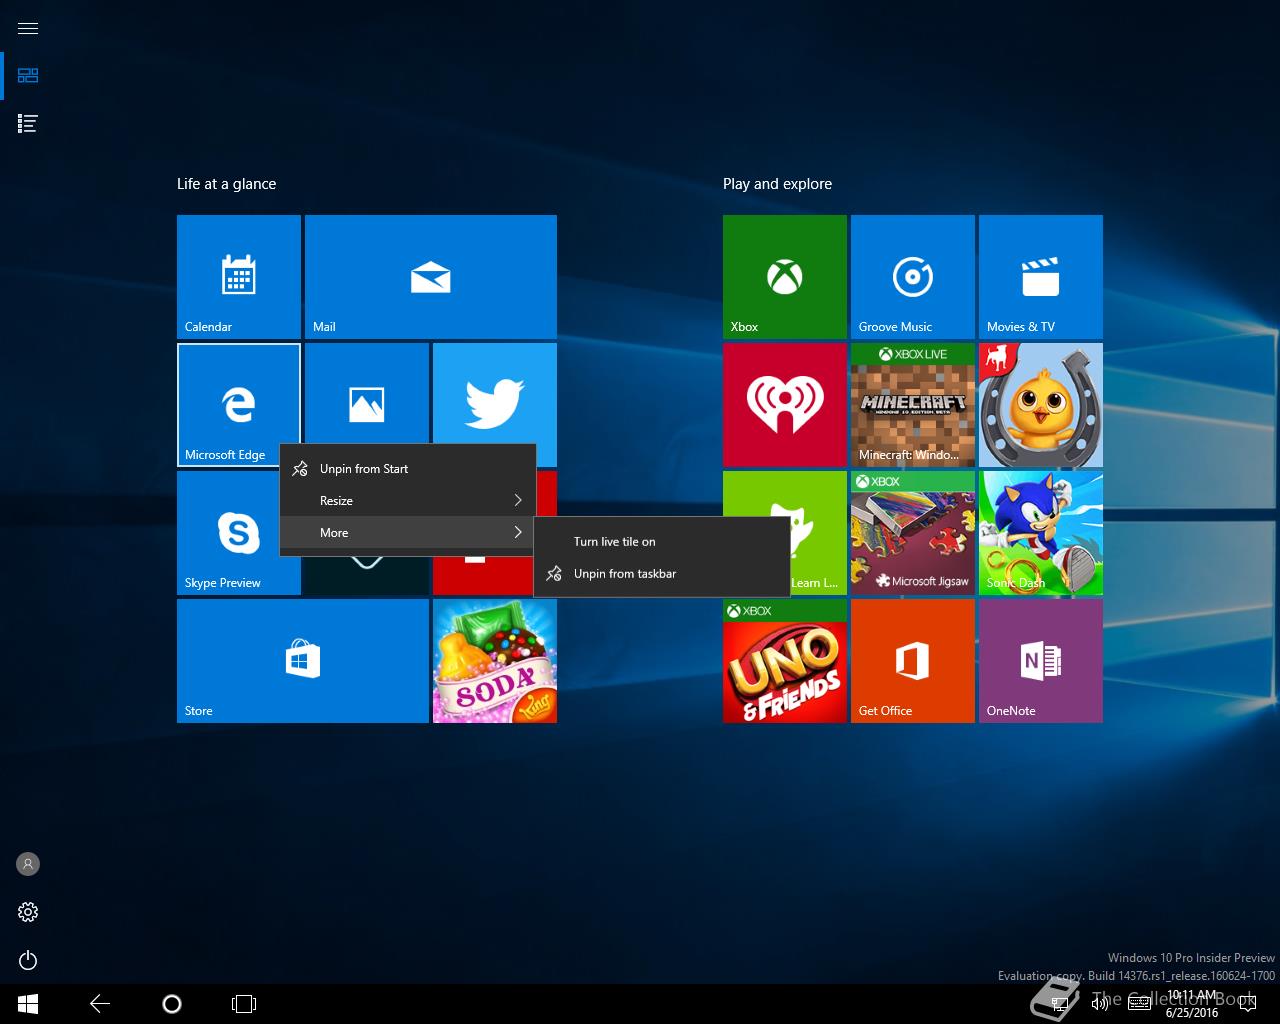Screen dimensions: 1280x1024
Task: Choose Unpin from taskbar
Action: pyautogui.click(x=662, y=573)
